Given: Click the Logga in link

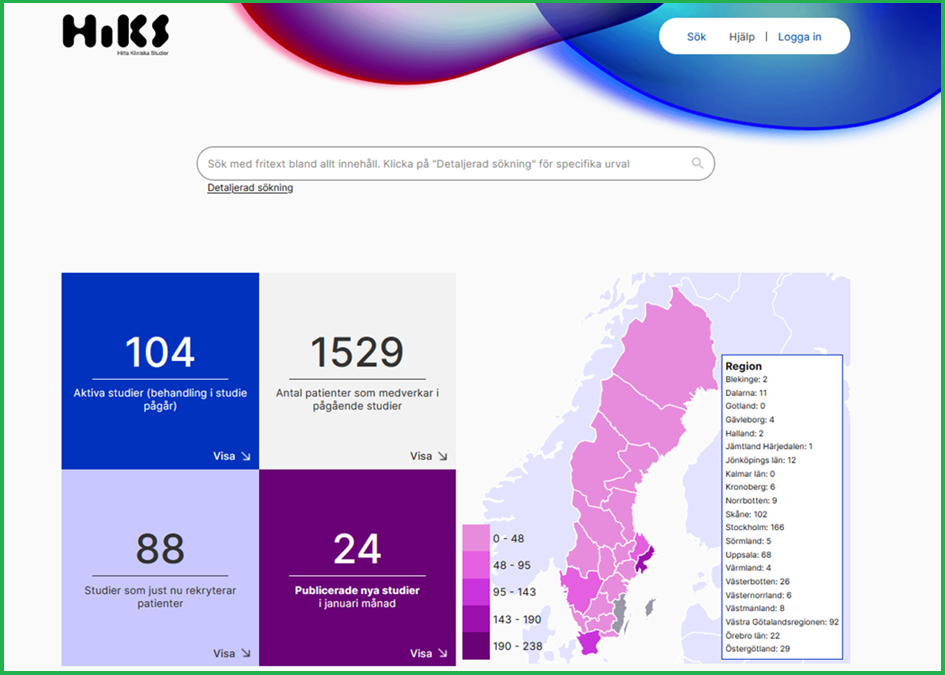Looking at the screenshot, I should (799, 37).
